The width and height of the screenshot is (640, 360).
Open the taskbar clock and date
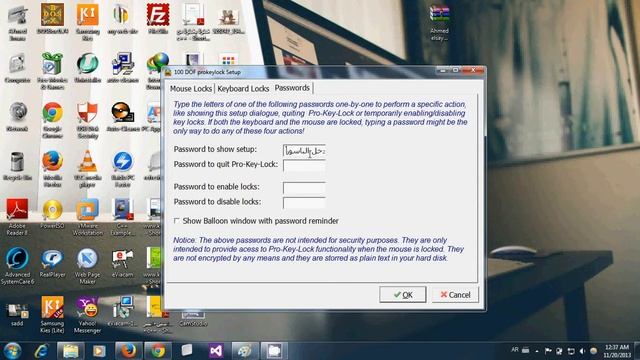tap(617, 351)
